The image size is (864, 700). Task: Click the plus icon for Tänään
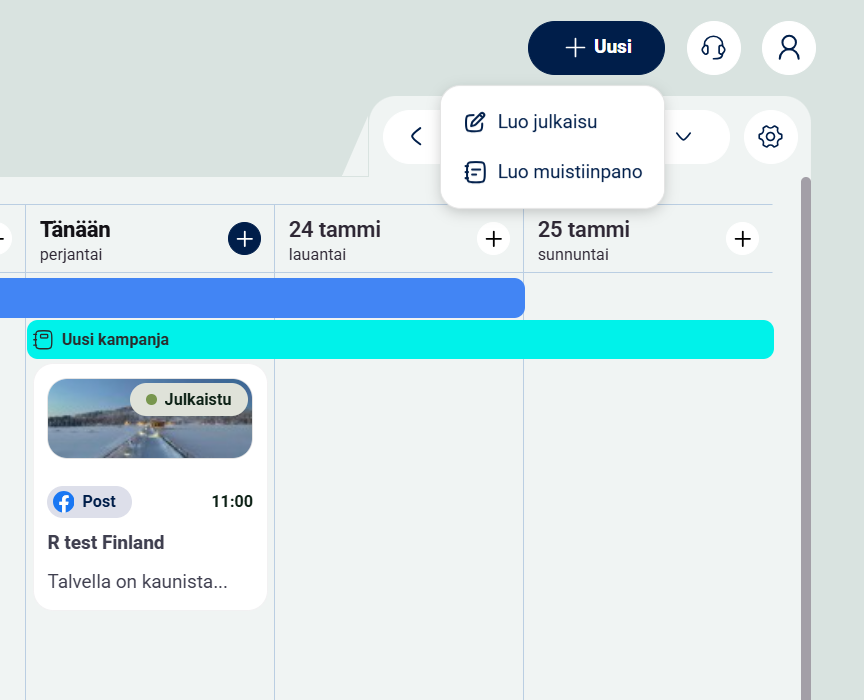point(244,239)
